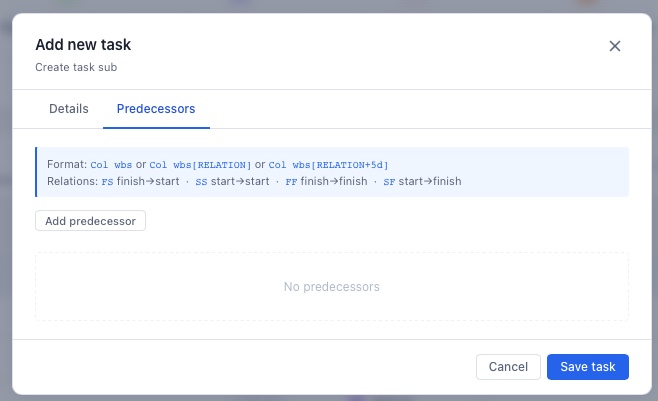This screenshot has height=401, width=658.
Task: Click the first 'Col wbs' format example
Action: point(111,165)
